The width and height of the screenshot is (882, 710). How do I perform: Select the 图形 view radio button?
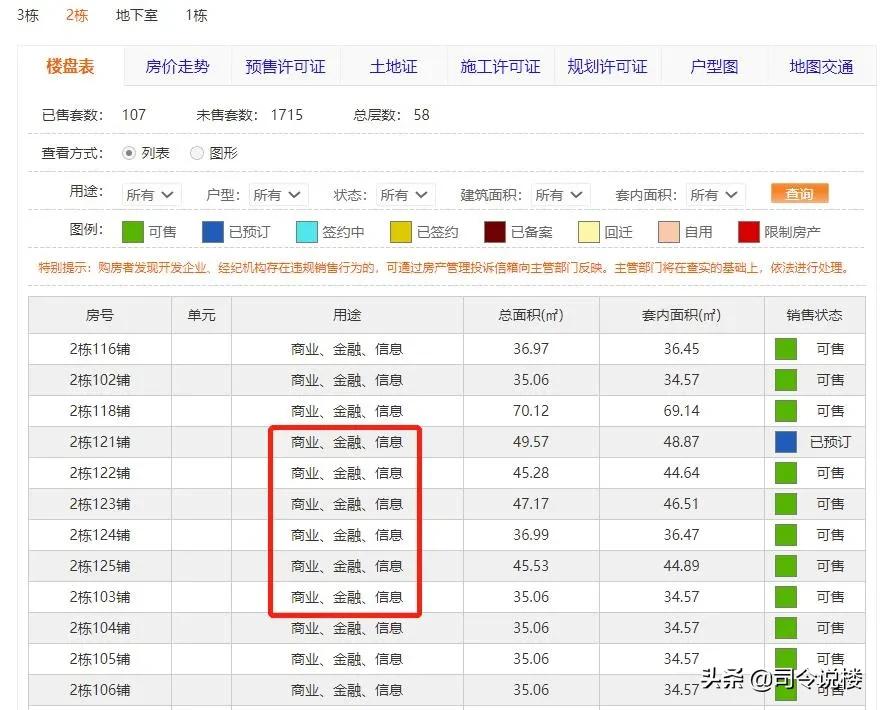[x=196, y=153]
